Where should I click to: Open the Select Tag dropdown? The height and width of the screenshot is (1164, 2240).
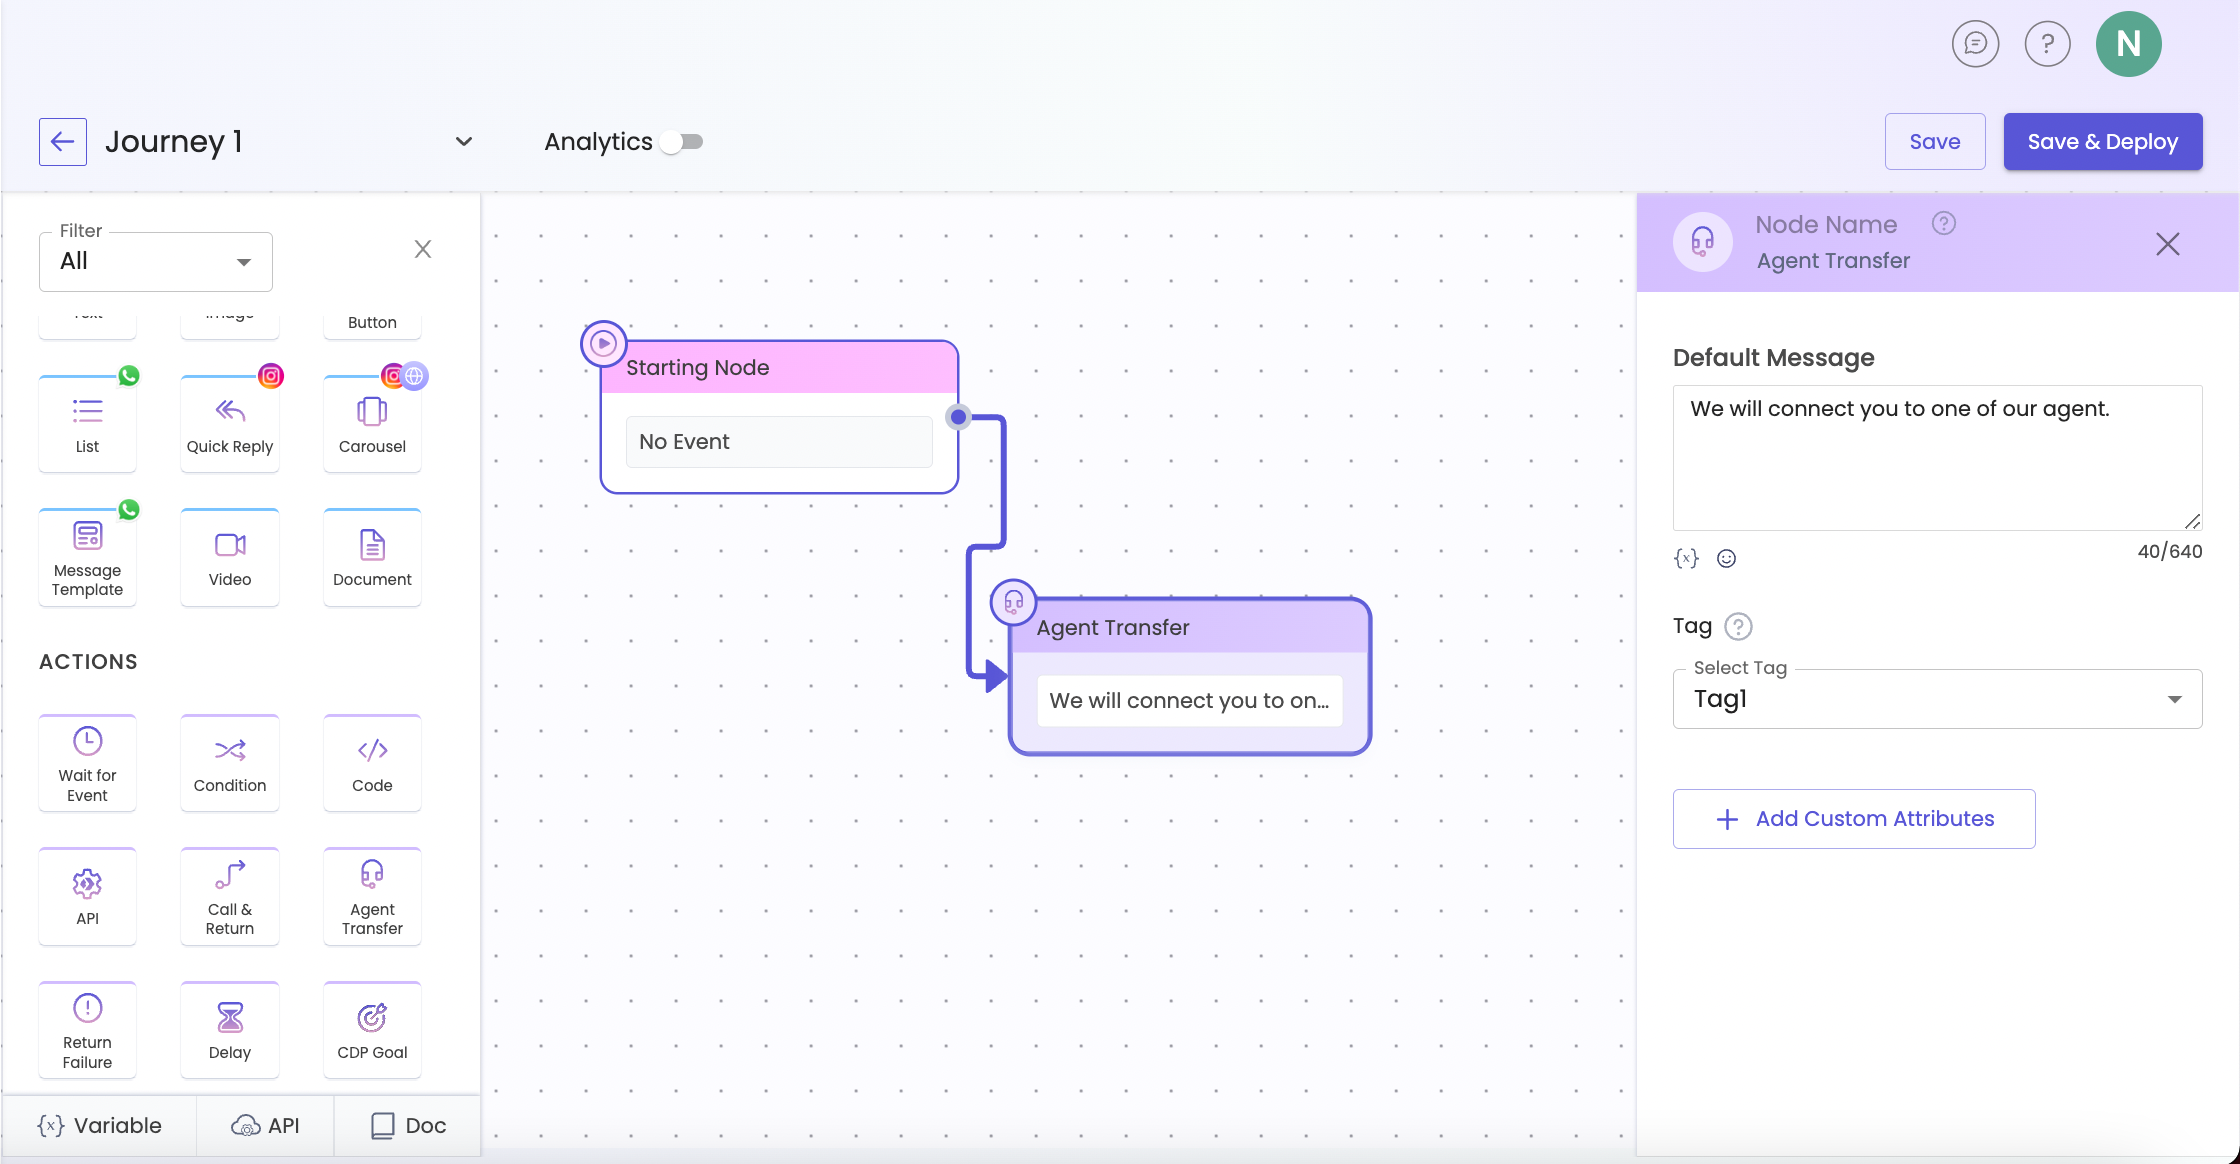pos(1936,699)
